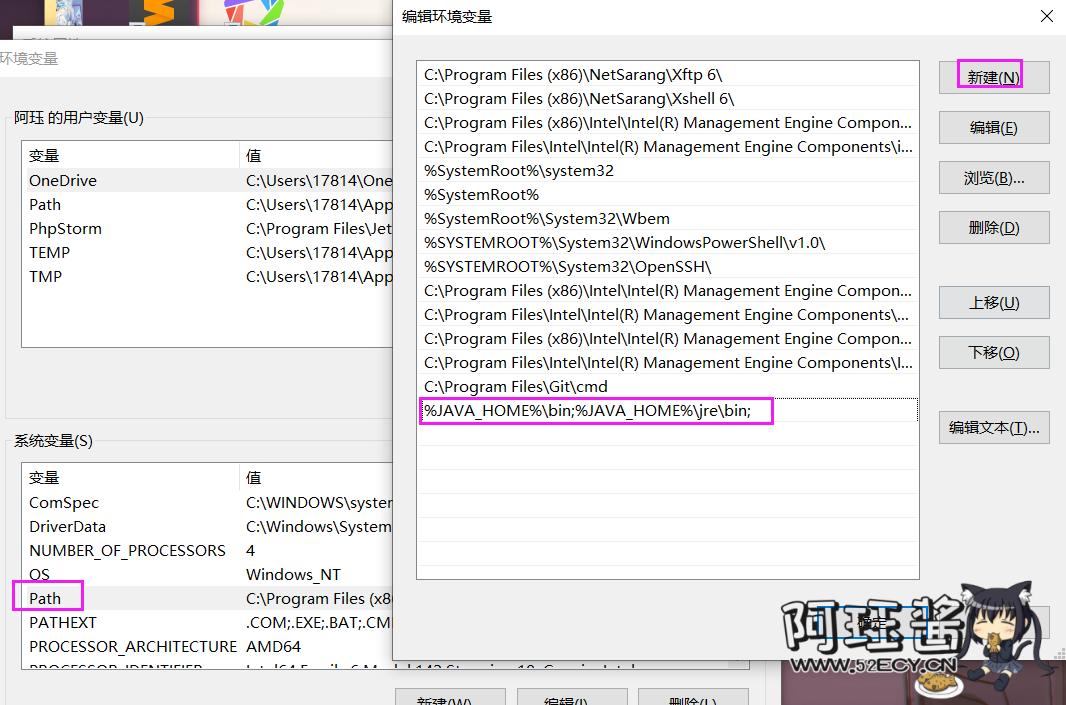Select the TEMP user variable

tap(207, 252)
